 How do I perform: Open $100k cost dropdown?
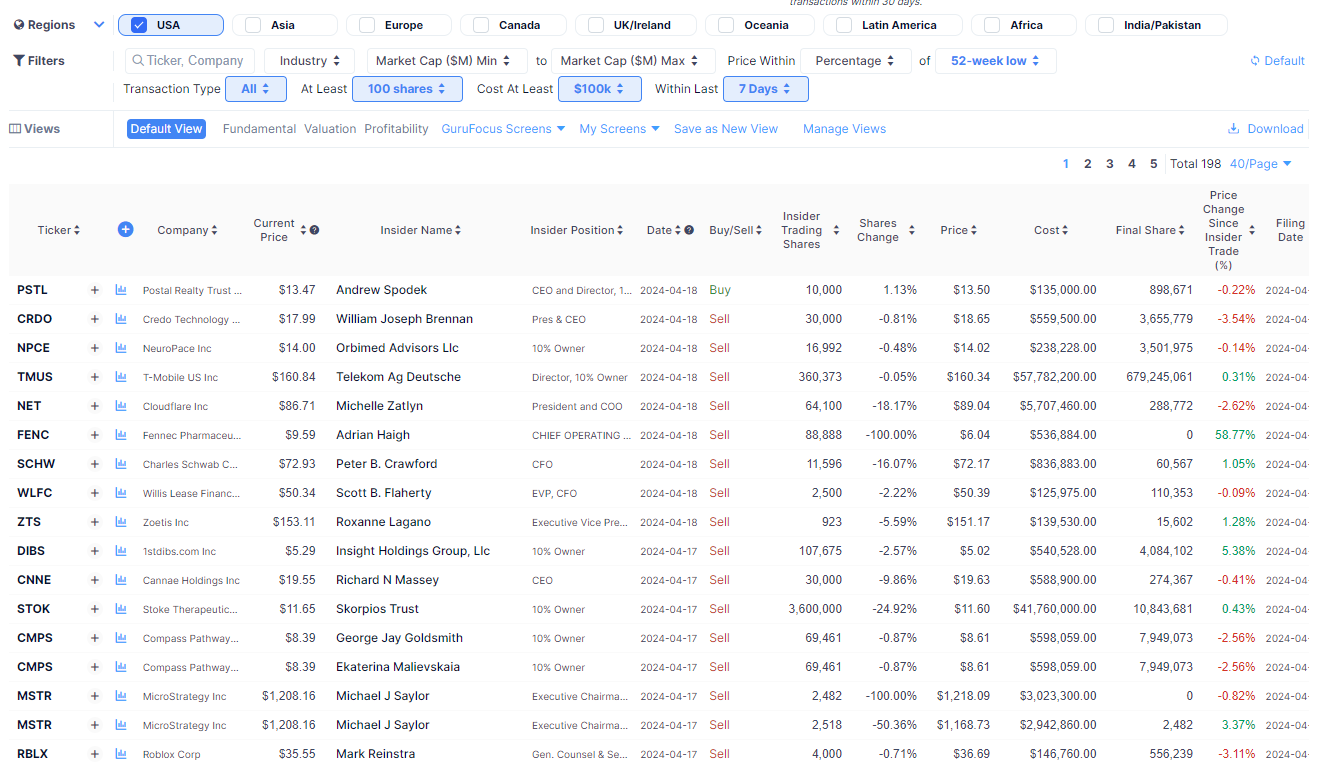pos(599,89)
